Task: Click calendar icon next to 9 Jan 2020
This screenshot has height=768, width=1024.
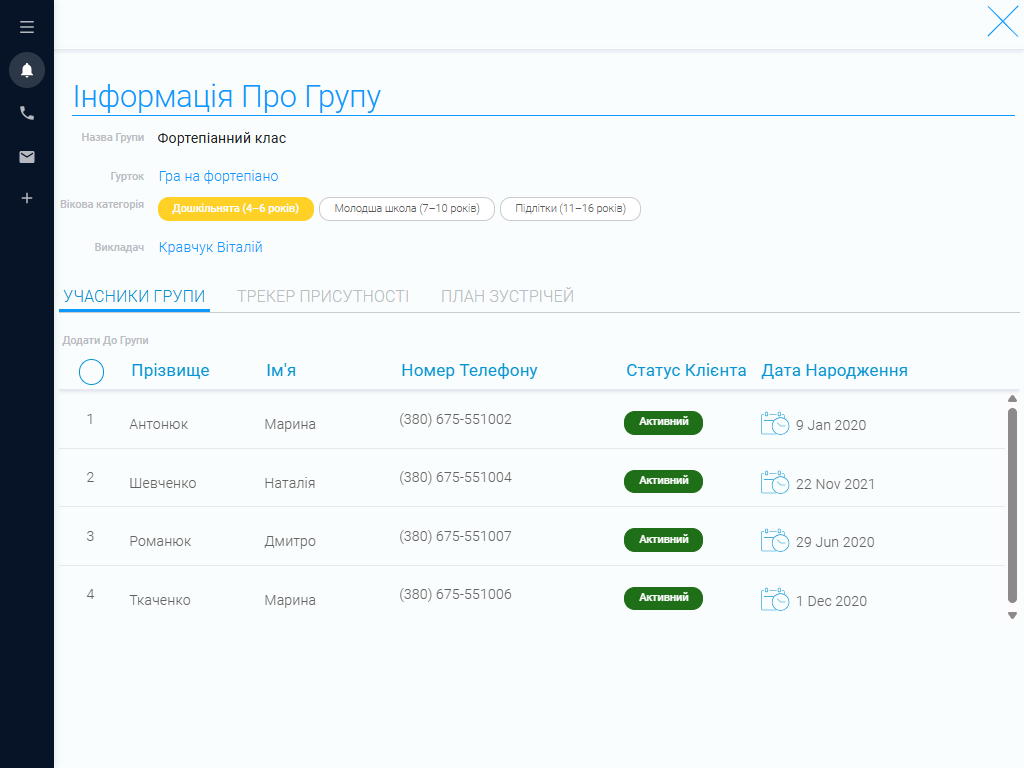Action: coord(775,423)
